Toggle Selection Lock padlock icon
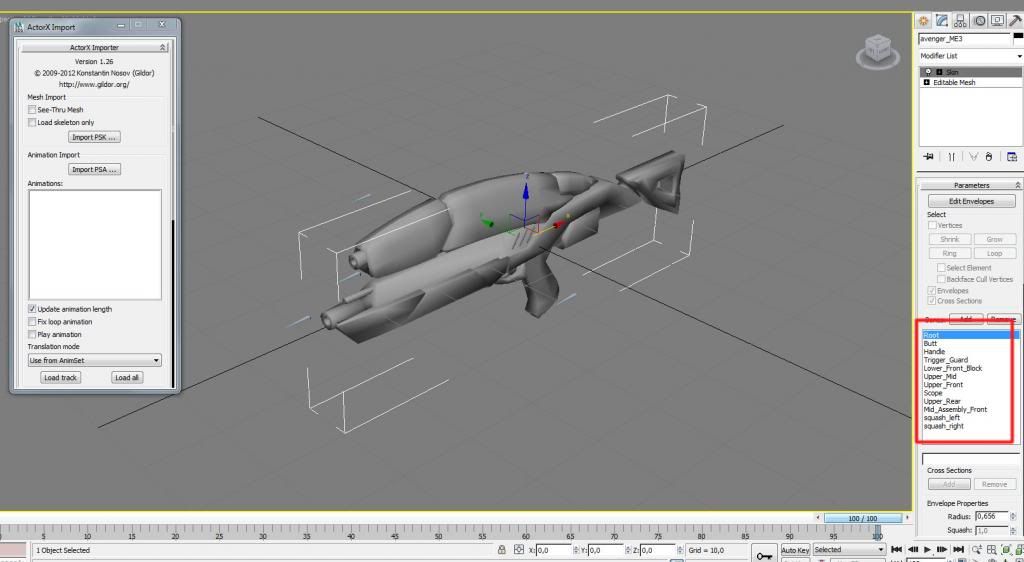Viewport: 1024px width, 562px height. 502,550
